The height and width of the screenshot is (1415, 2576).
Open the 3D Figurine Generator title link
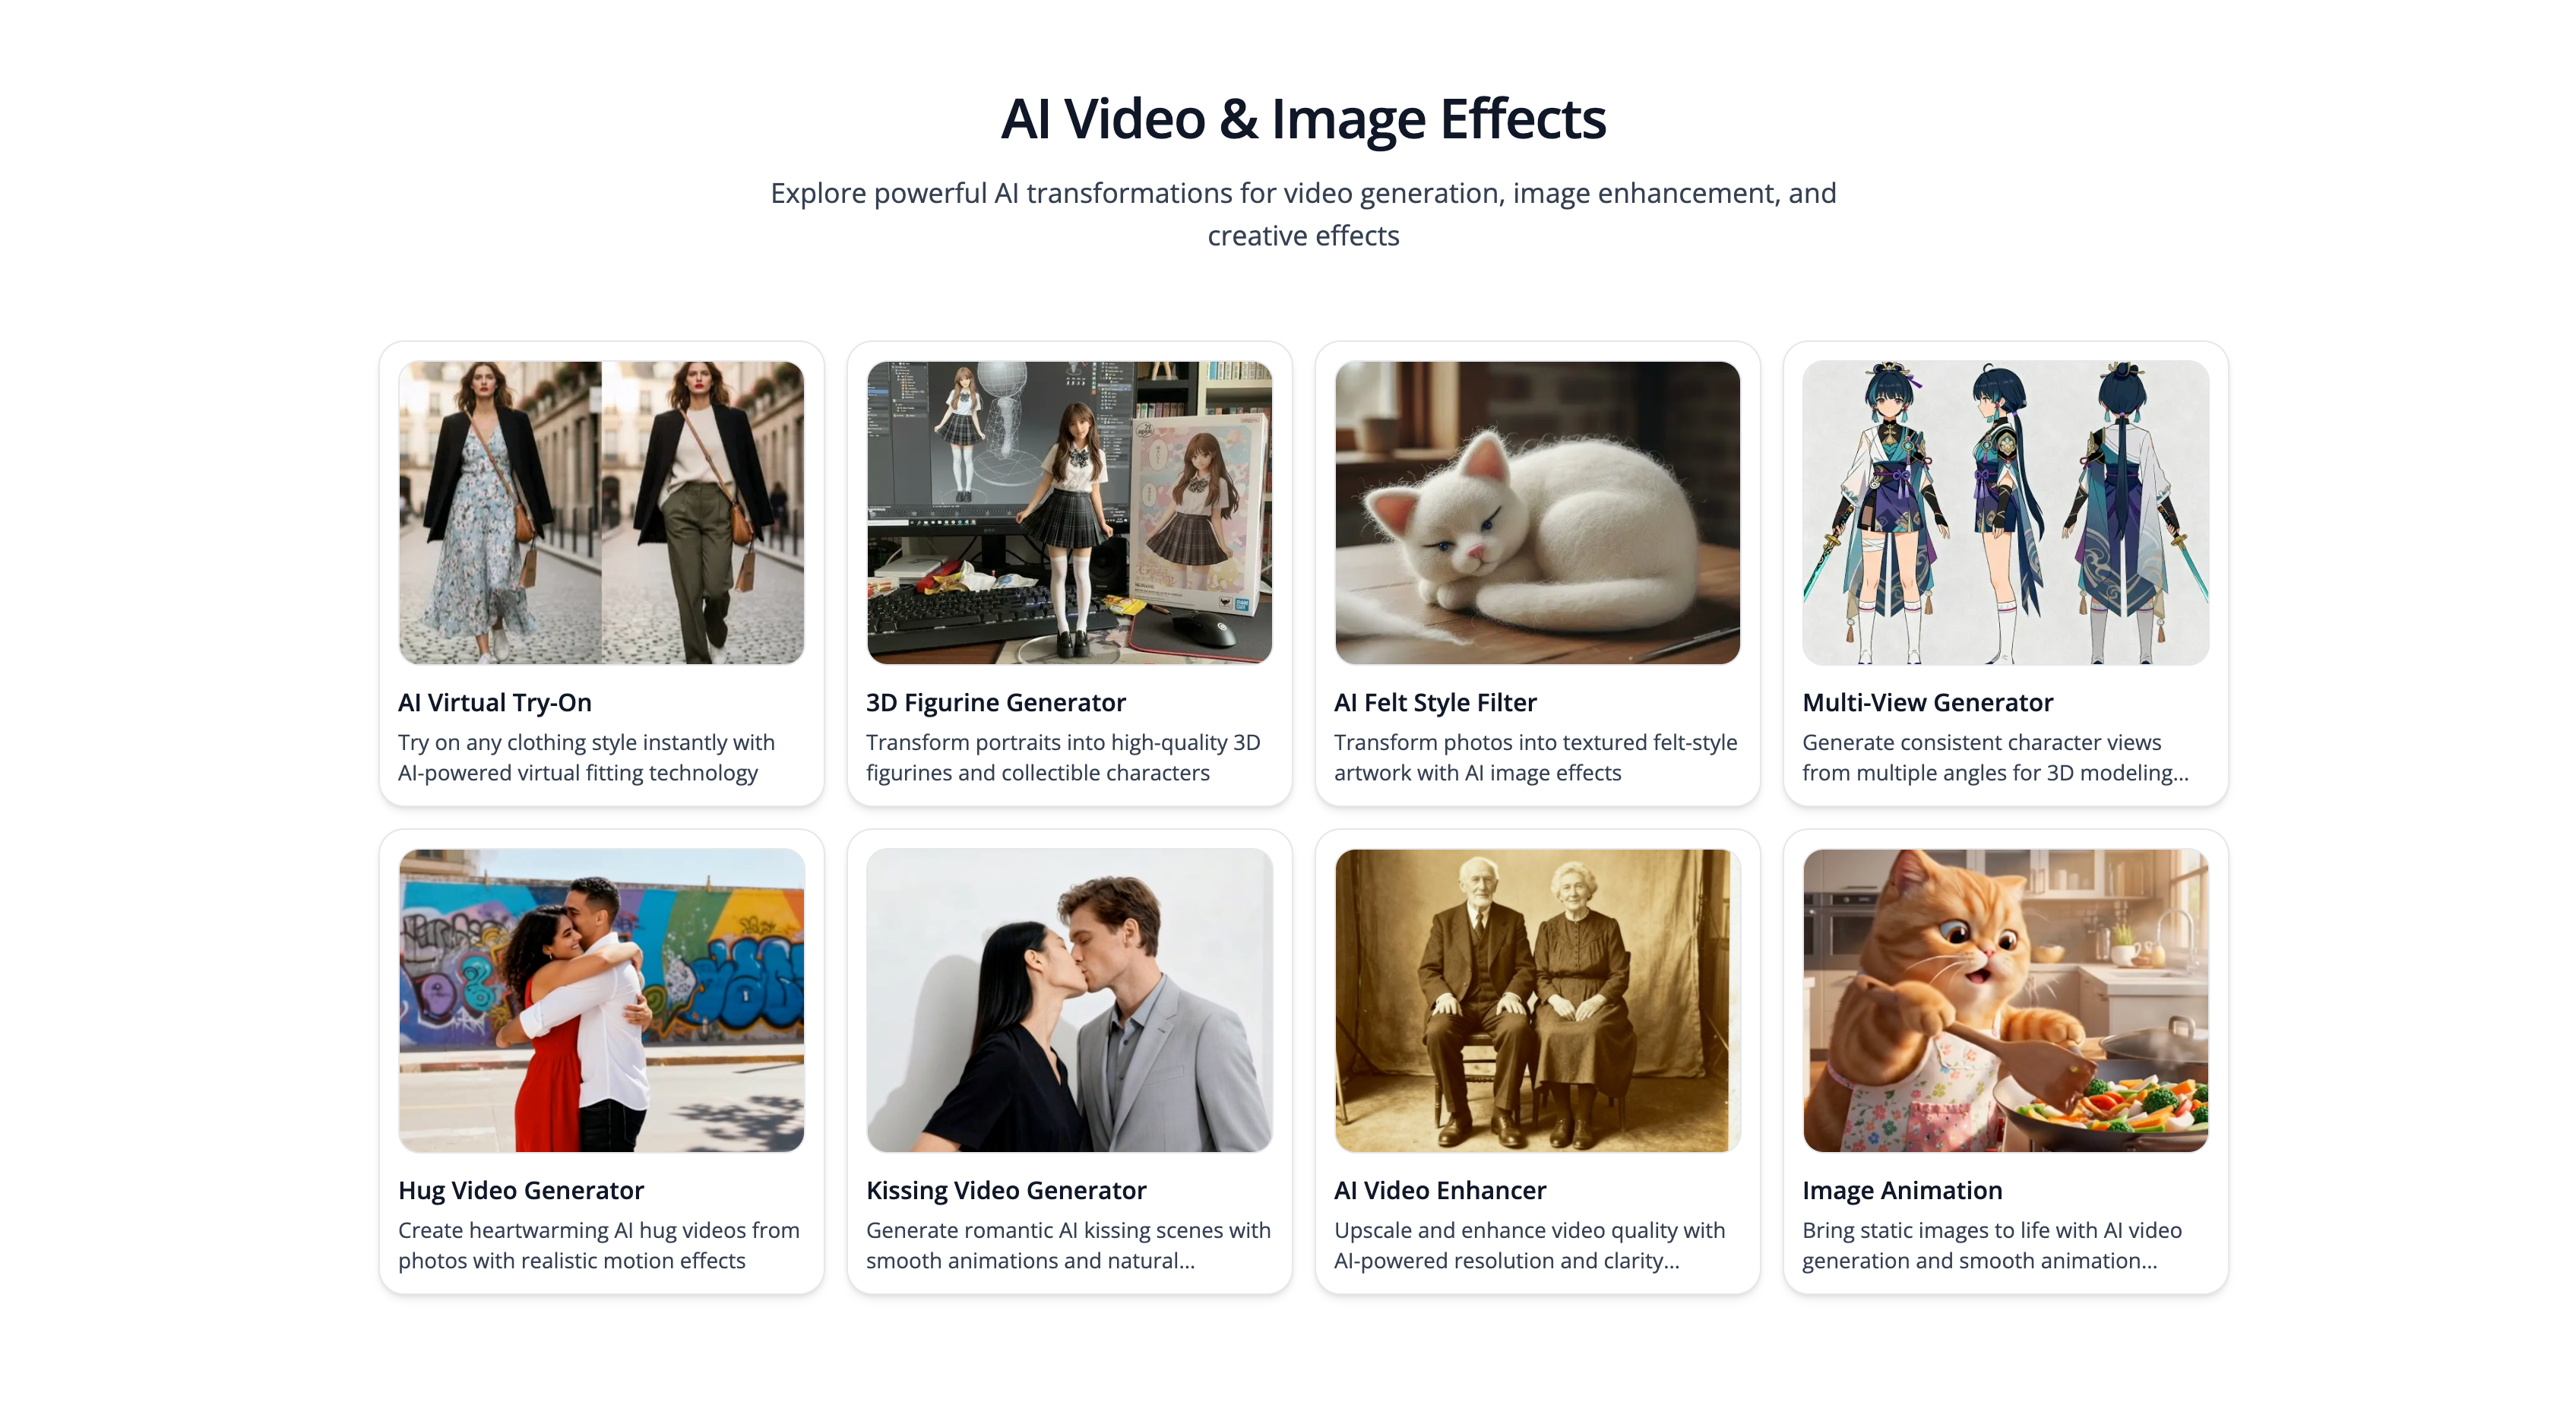(x=995, y=702)
